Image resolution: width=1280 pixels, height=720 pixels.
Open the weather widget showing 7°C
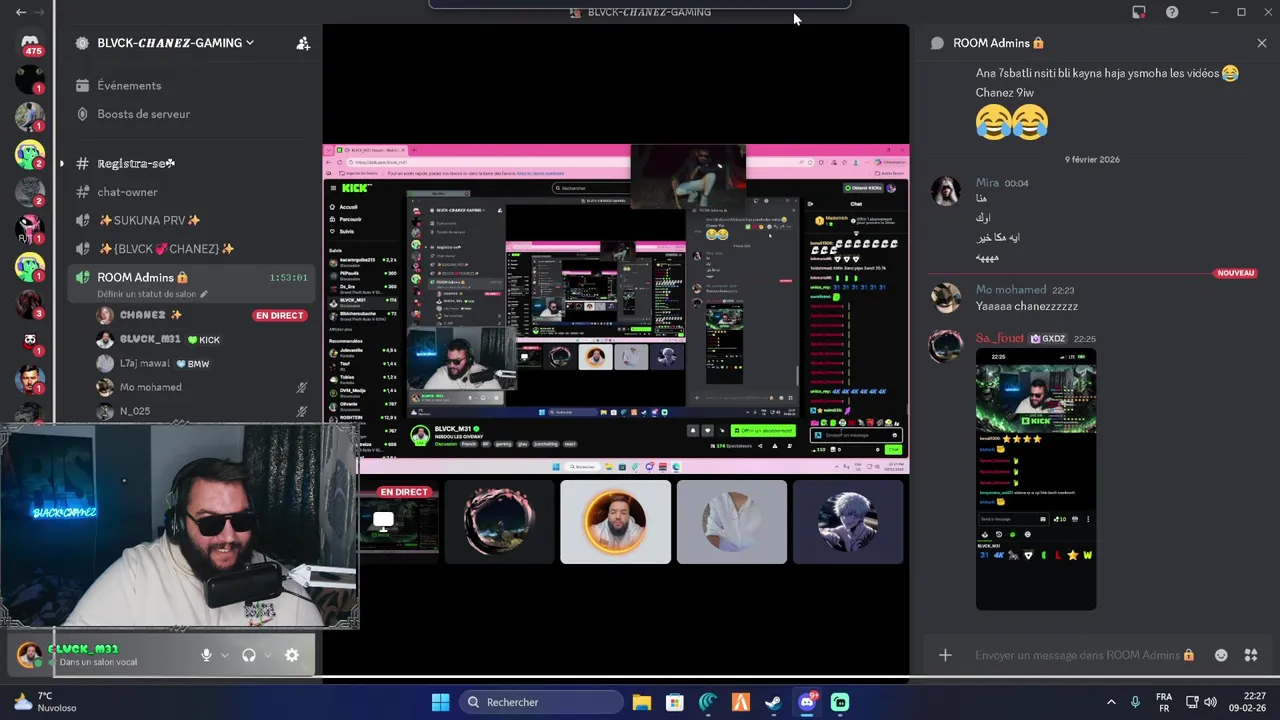[x=45, y=702]
